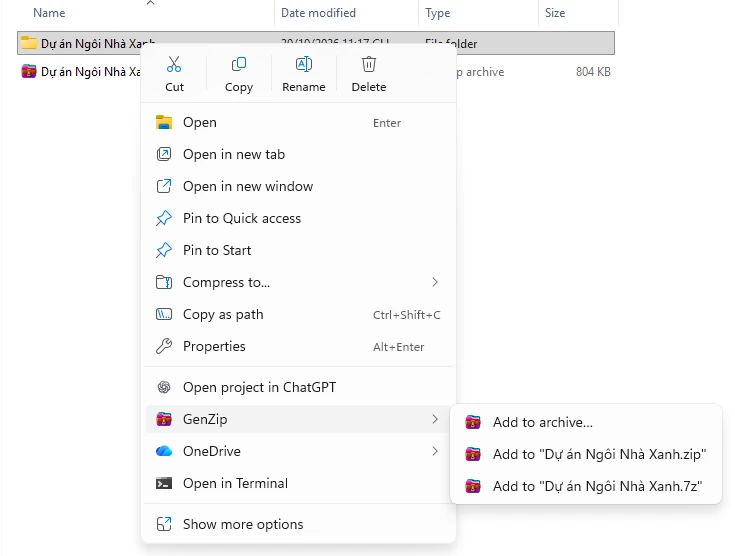The width and height of the screenshot is (735, 556).
Task: Click the Pin to Start pin icon
Action: click(x=164, y=250)
